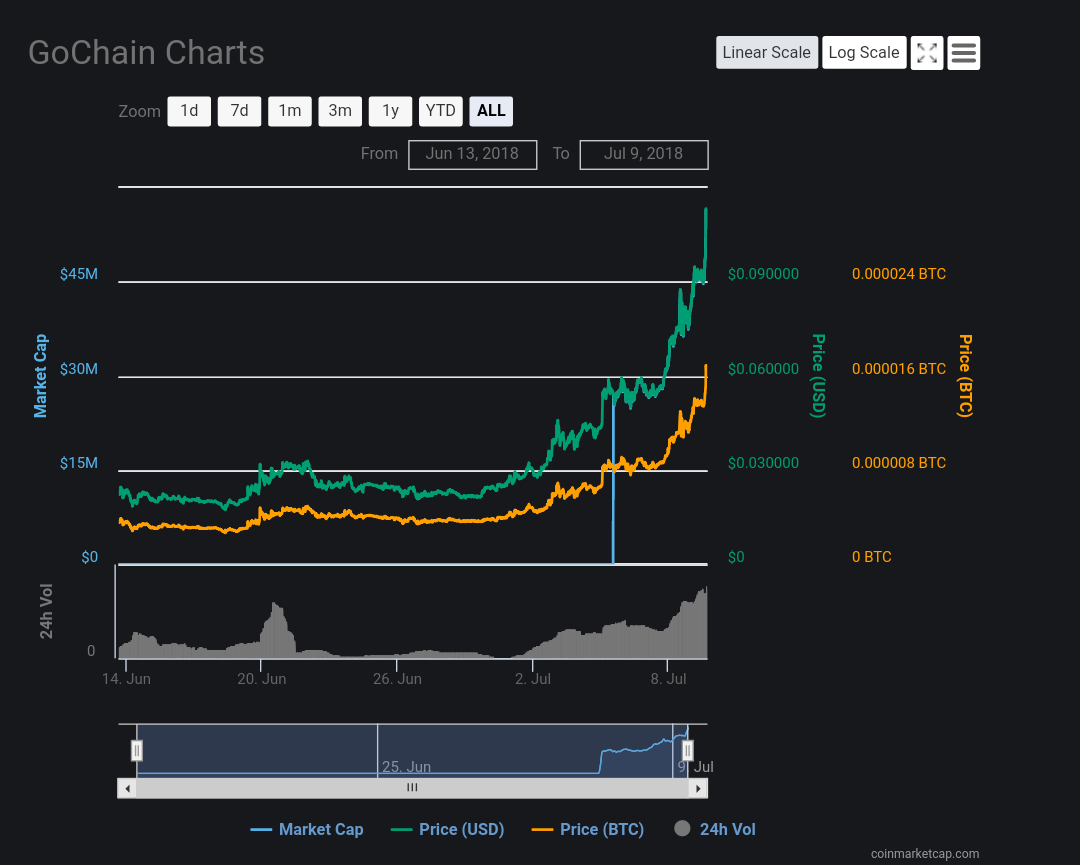1080x865 pixels.
Task: Click the 25. Jun navigator label
Action: [x=406, y=767]
